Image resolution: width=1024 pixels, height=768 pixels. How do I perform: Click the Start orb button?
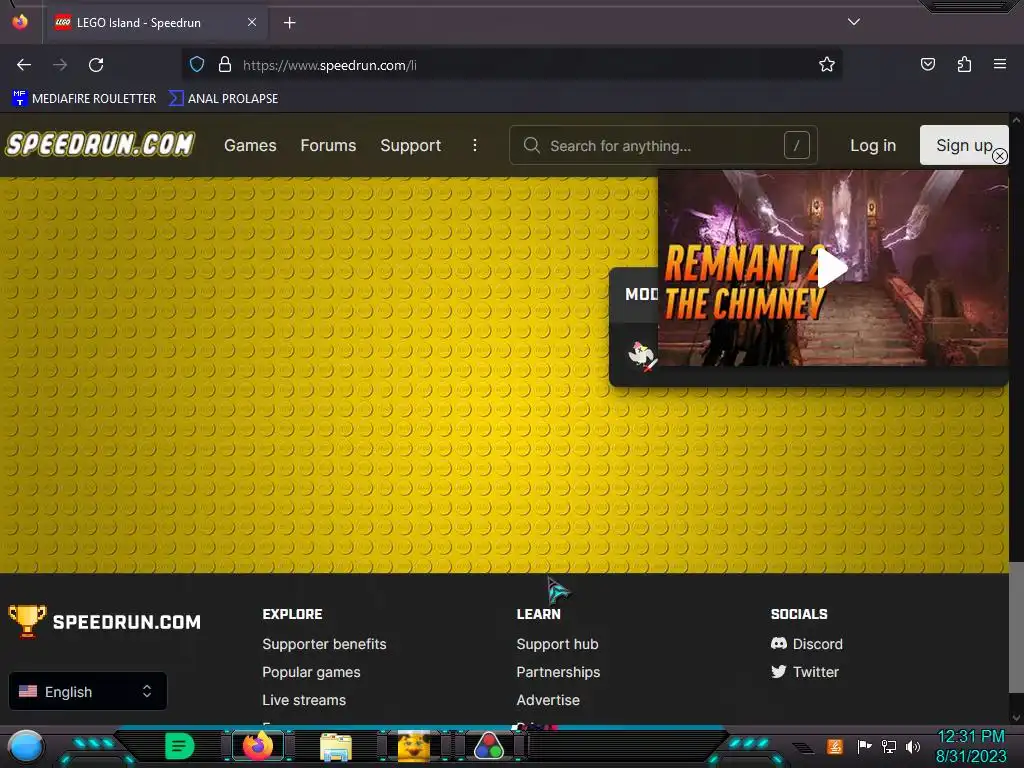click(26, 748)
